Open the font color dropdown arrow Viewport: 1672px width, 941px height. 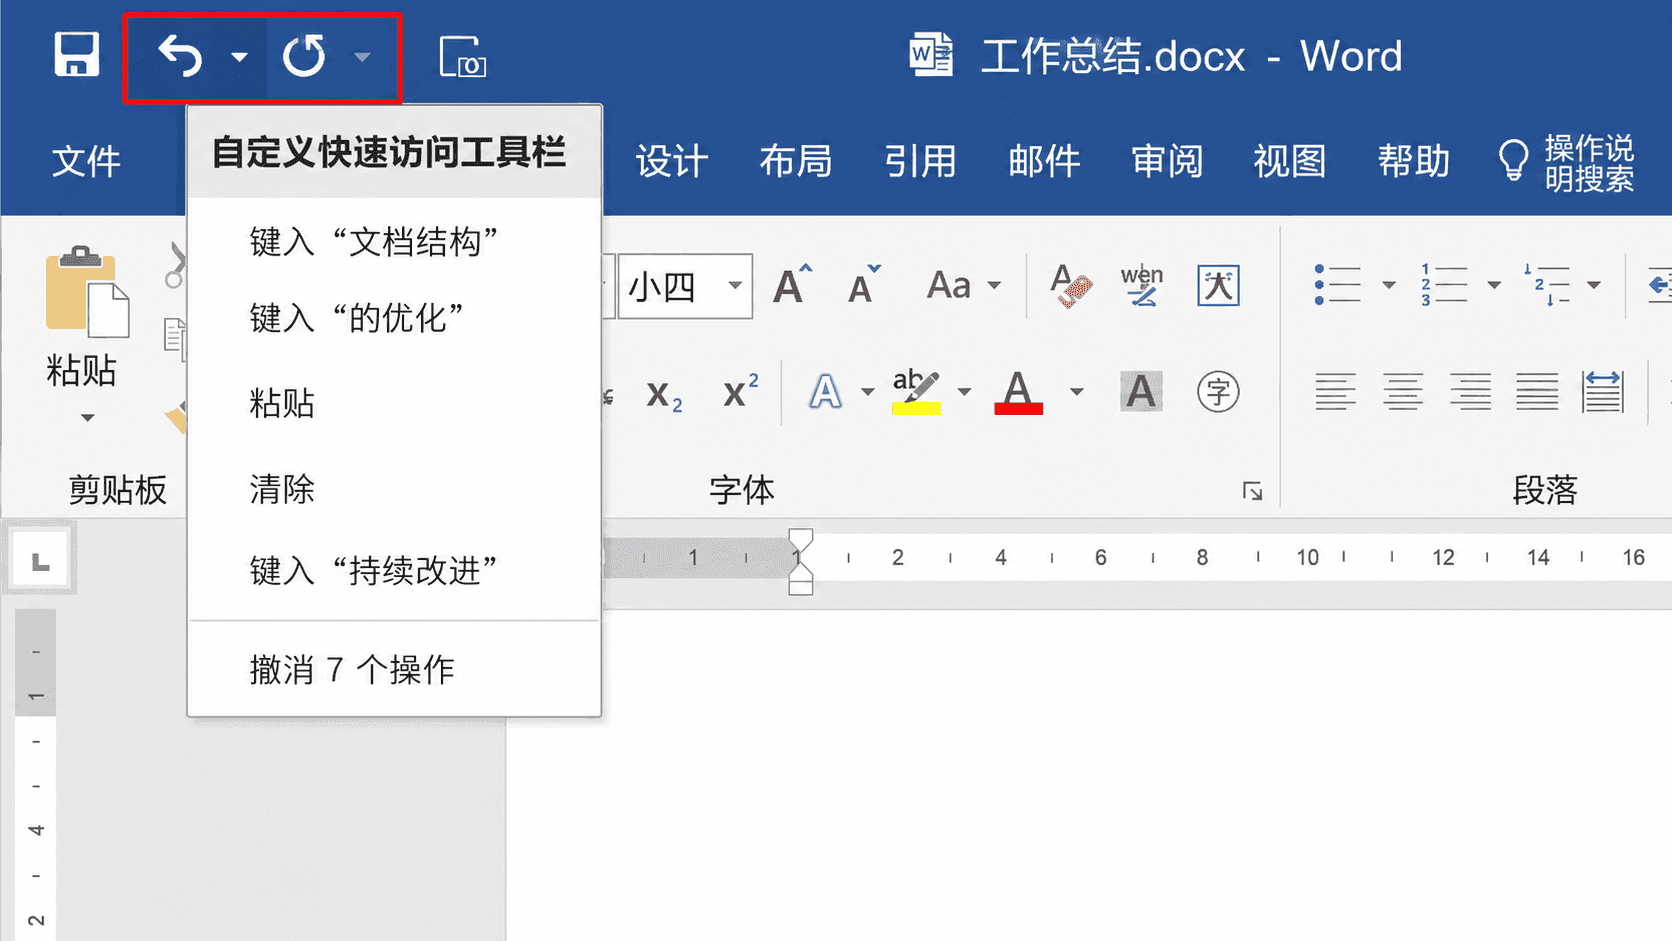point(1076,392)
